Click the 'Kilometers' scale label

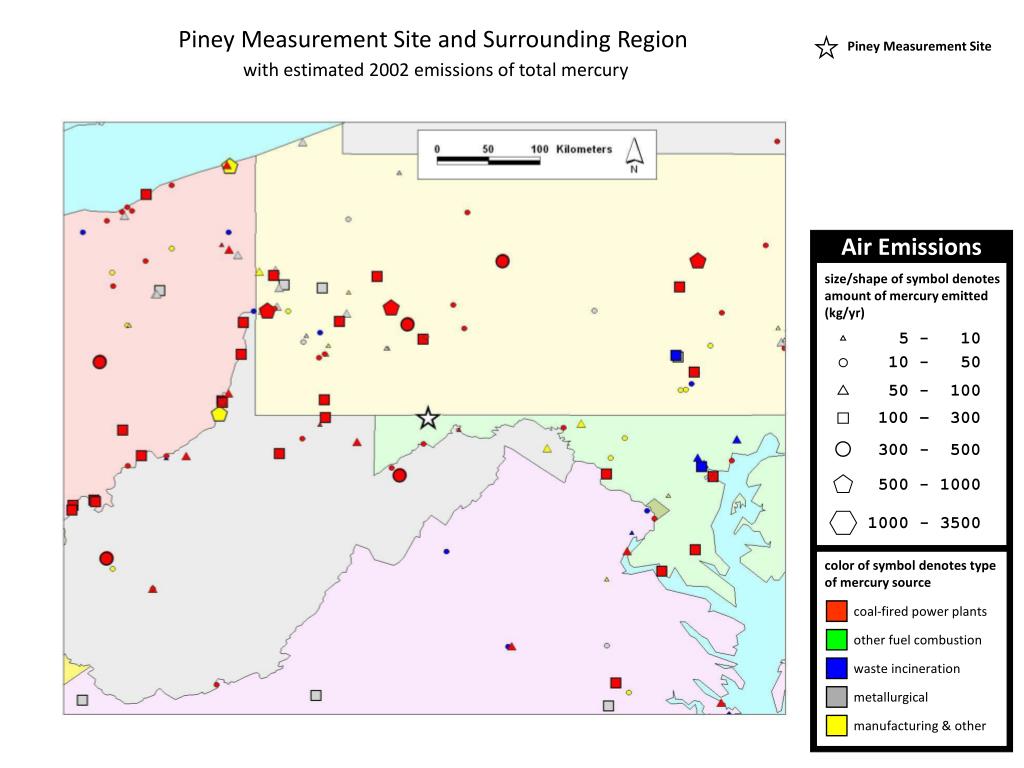coord(584,149)
